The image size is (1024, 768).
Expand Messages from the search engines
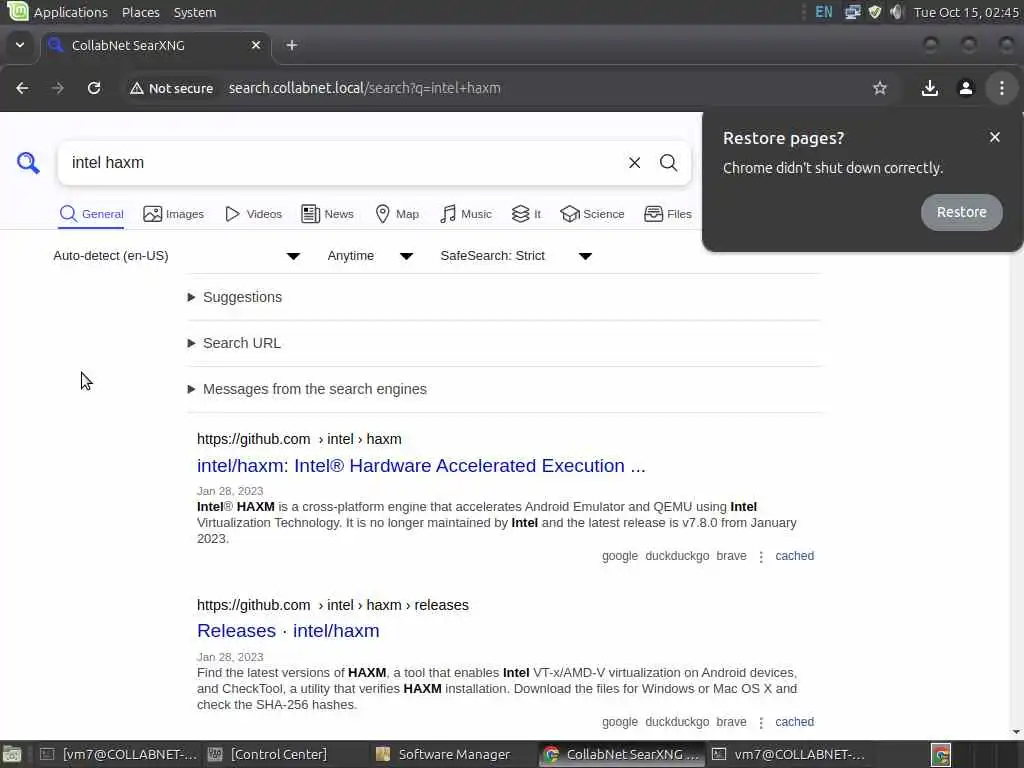(307, 389)
